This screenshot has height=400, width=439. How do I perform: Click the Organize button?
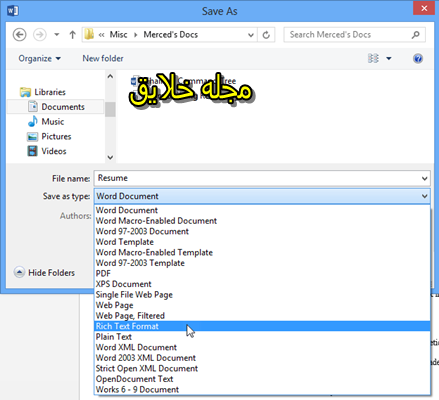click(x=39, y=59)
